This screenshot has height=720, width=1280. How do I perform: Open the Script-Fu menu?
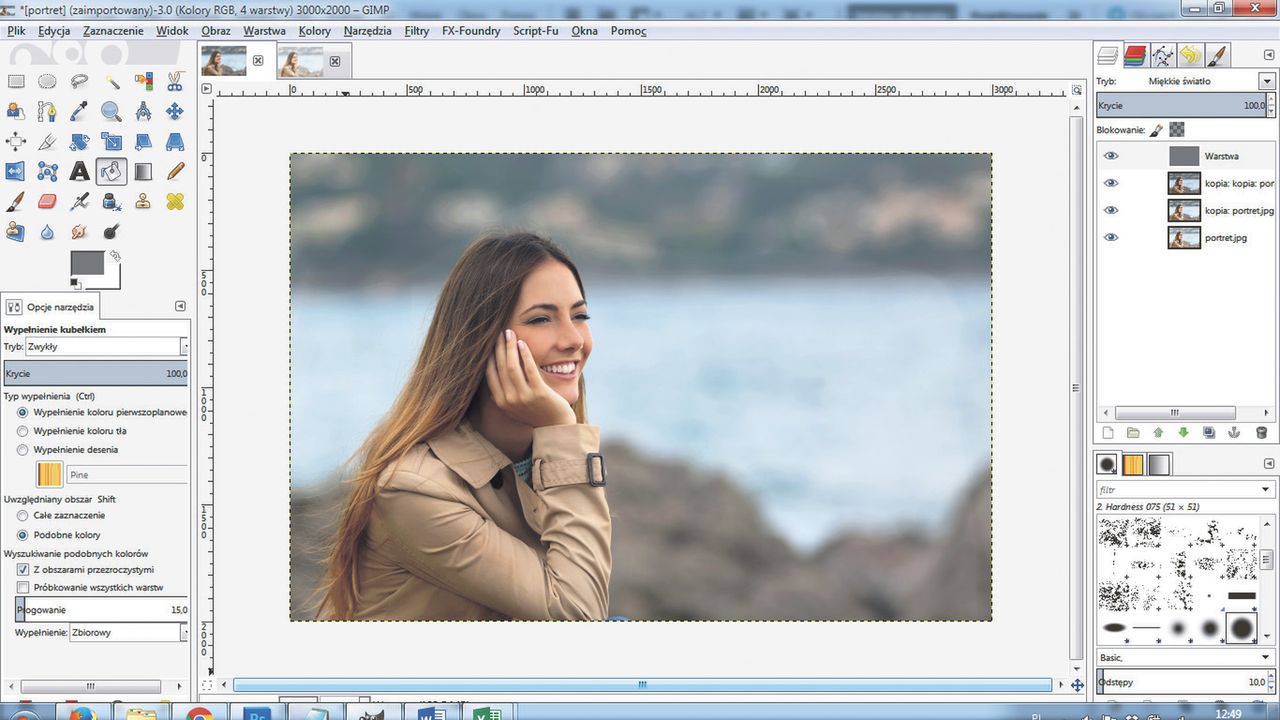(536, 31)
